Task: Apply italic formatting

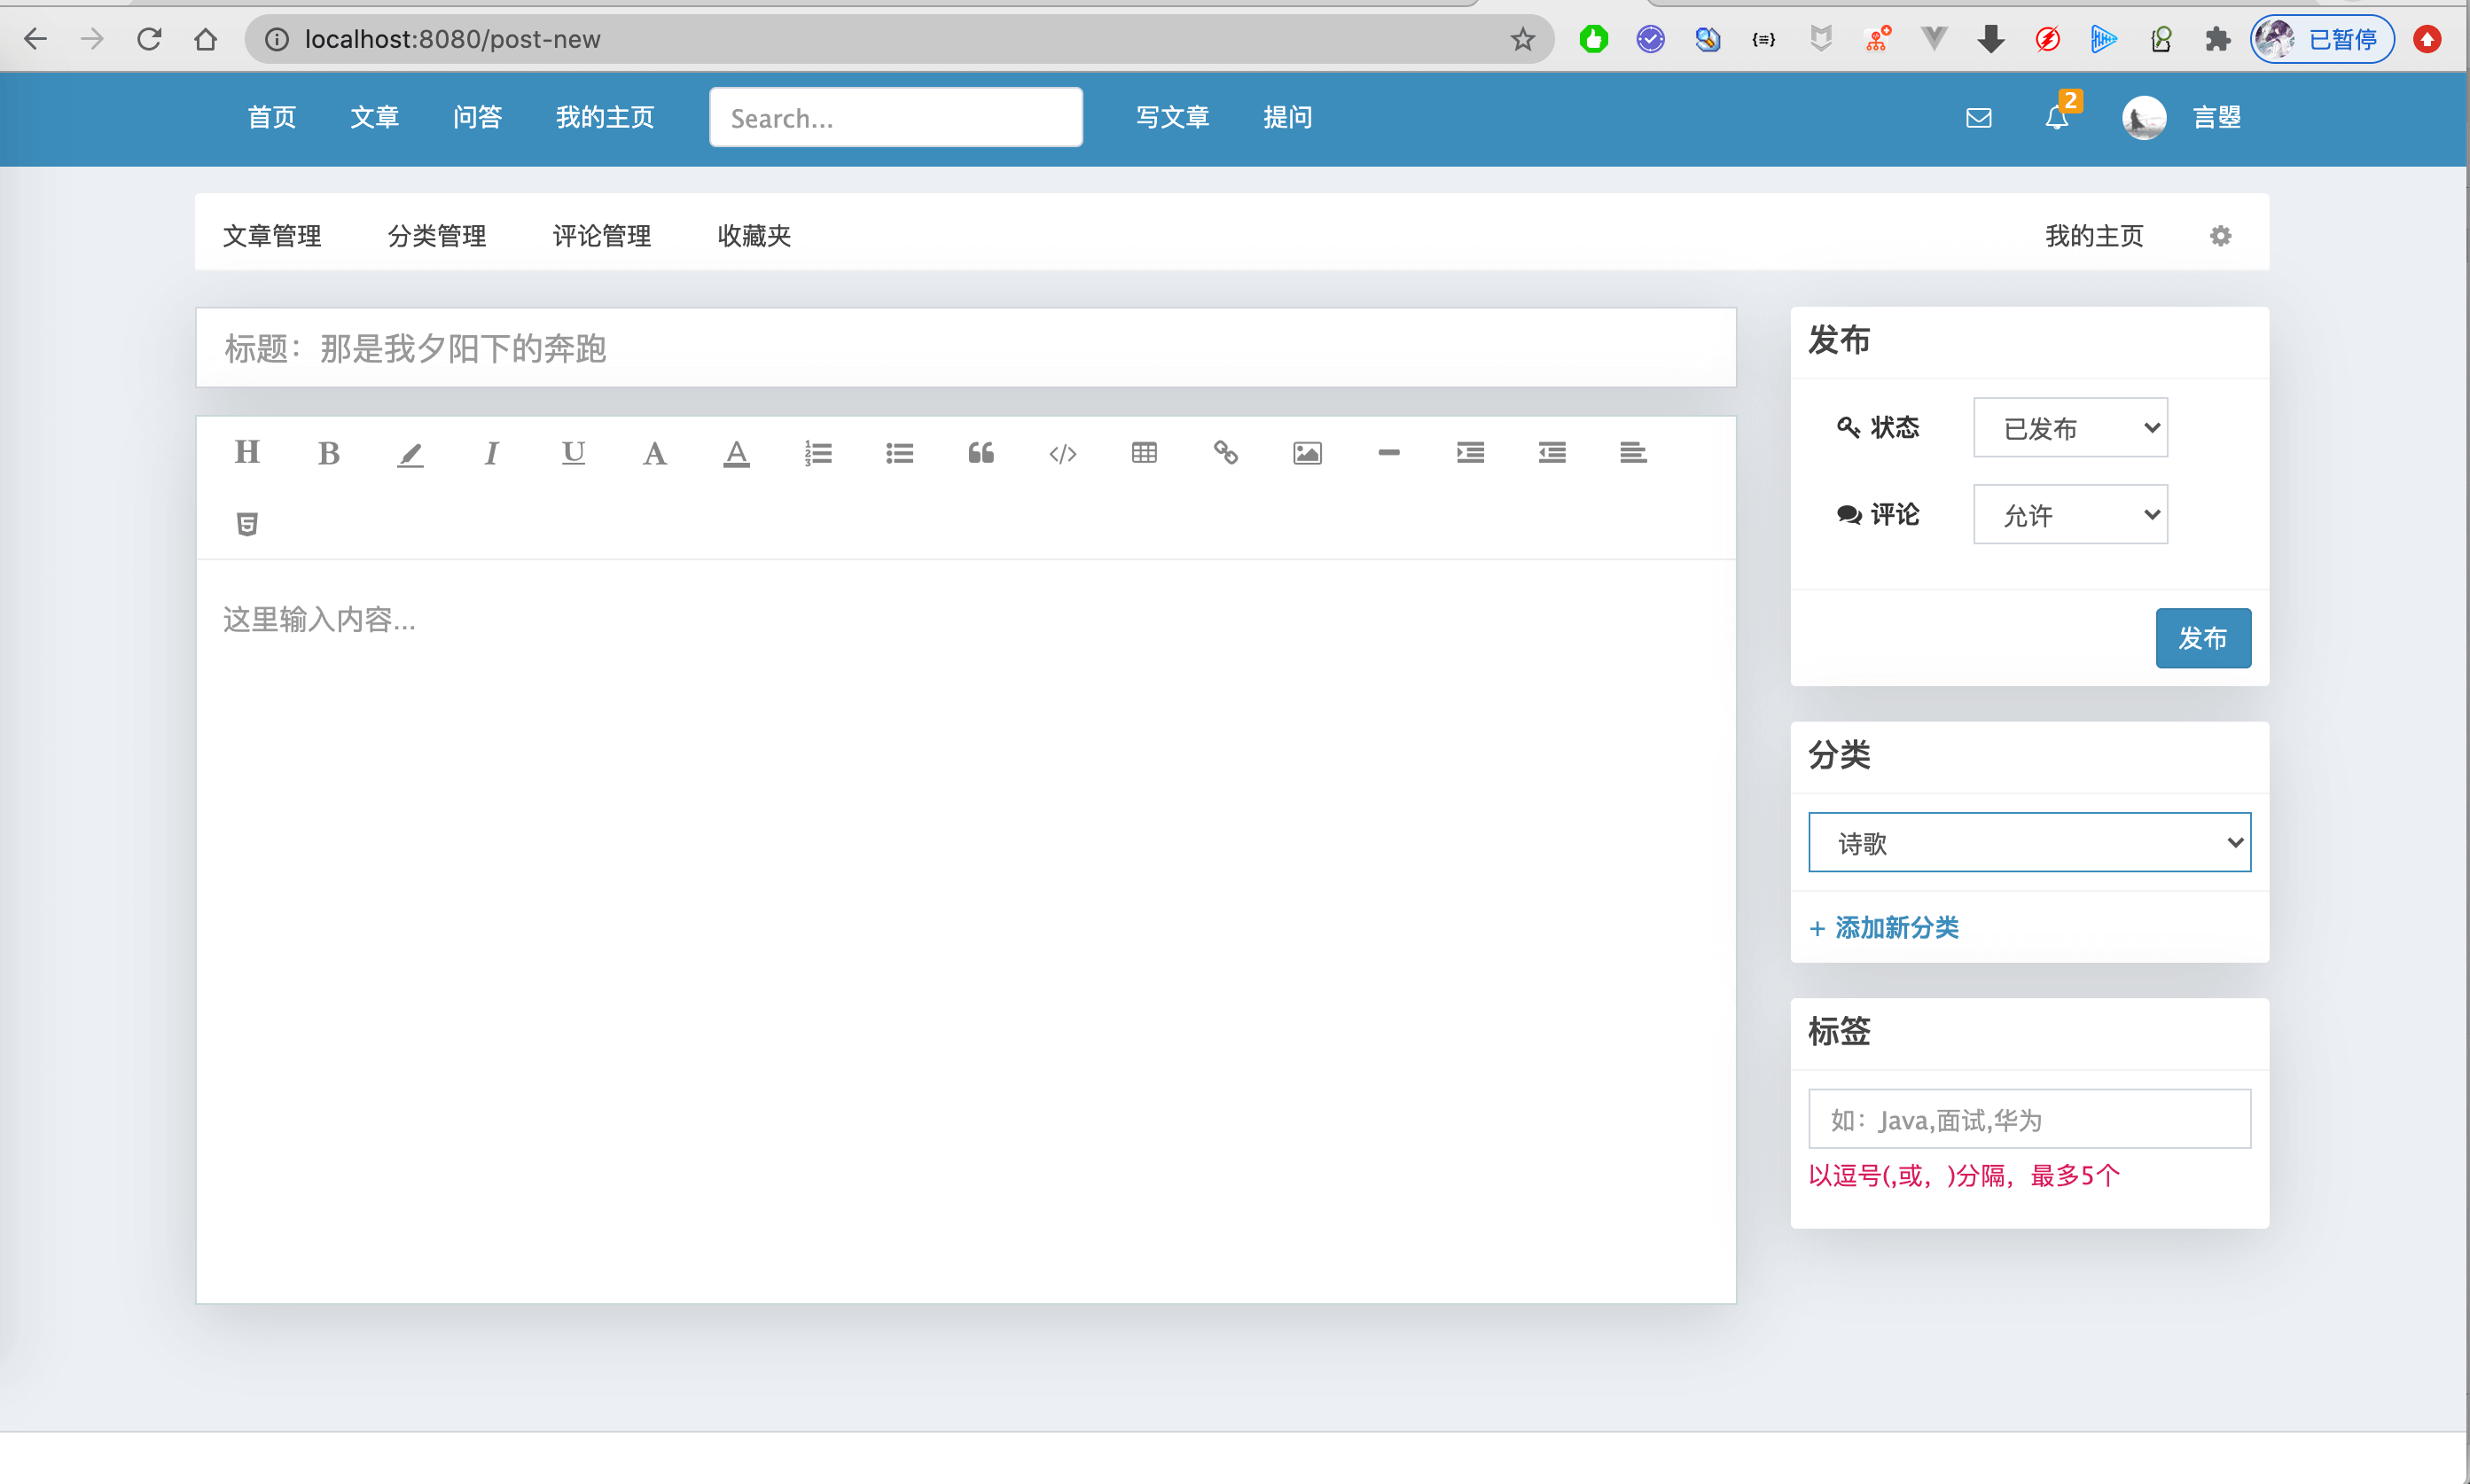Action: point(491,452)
